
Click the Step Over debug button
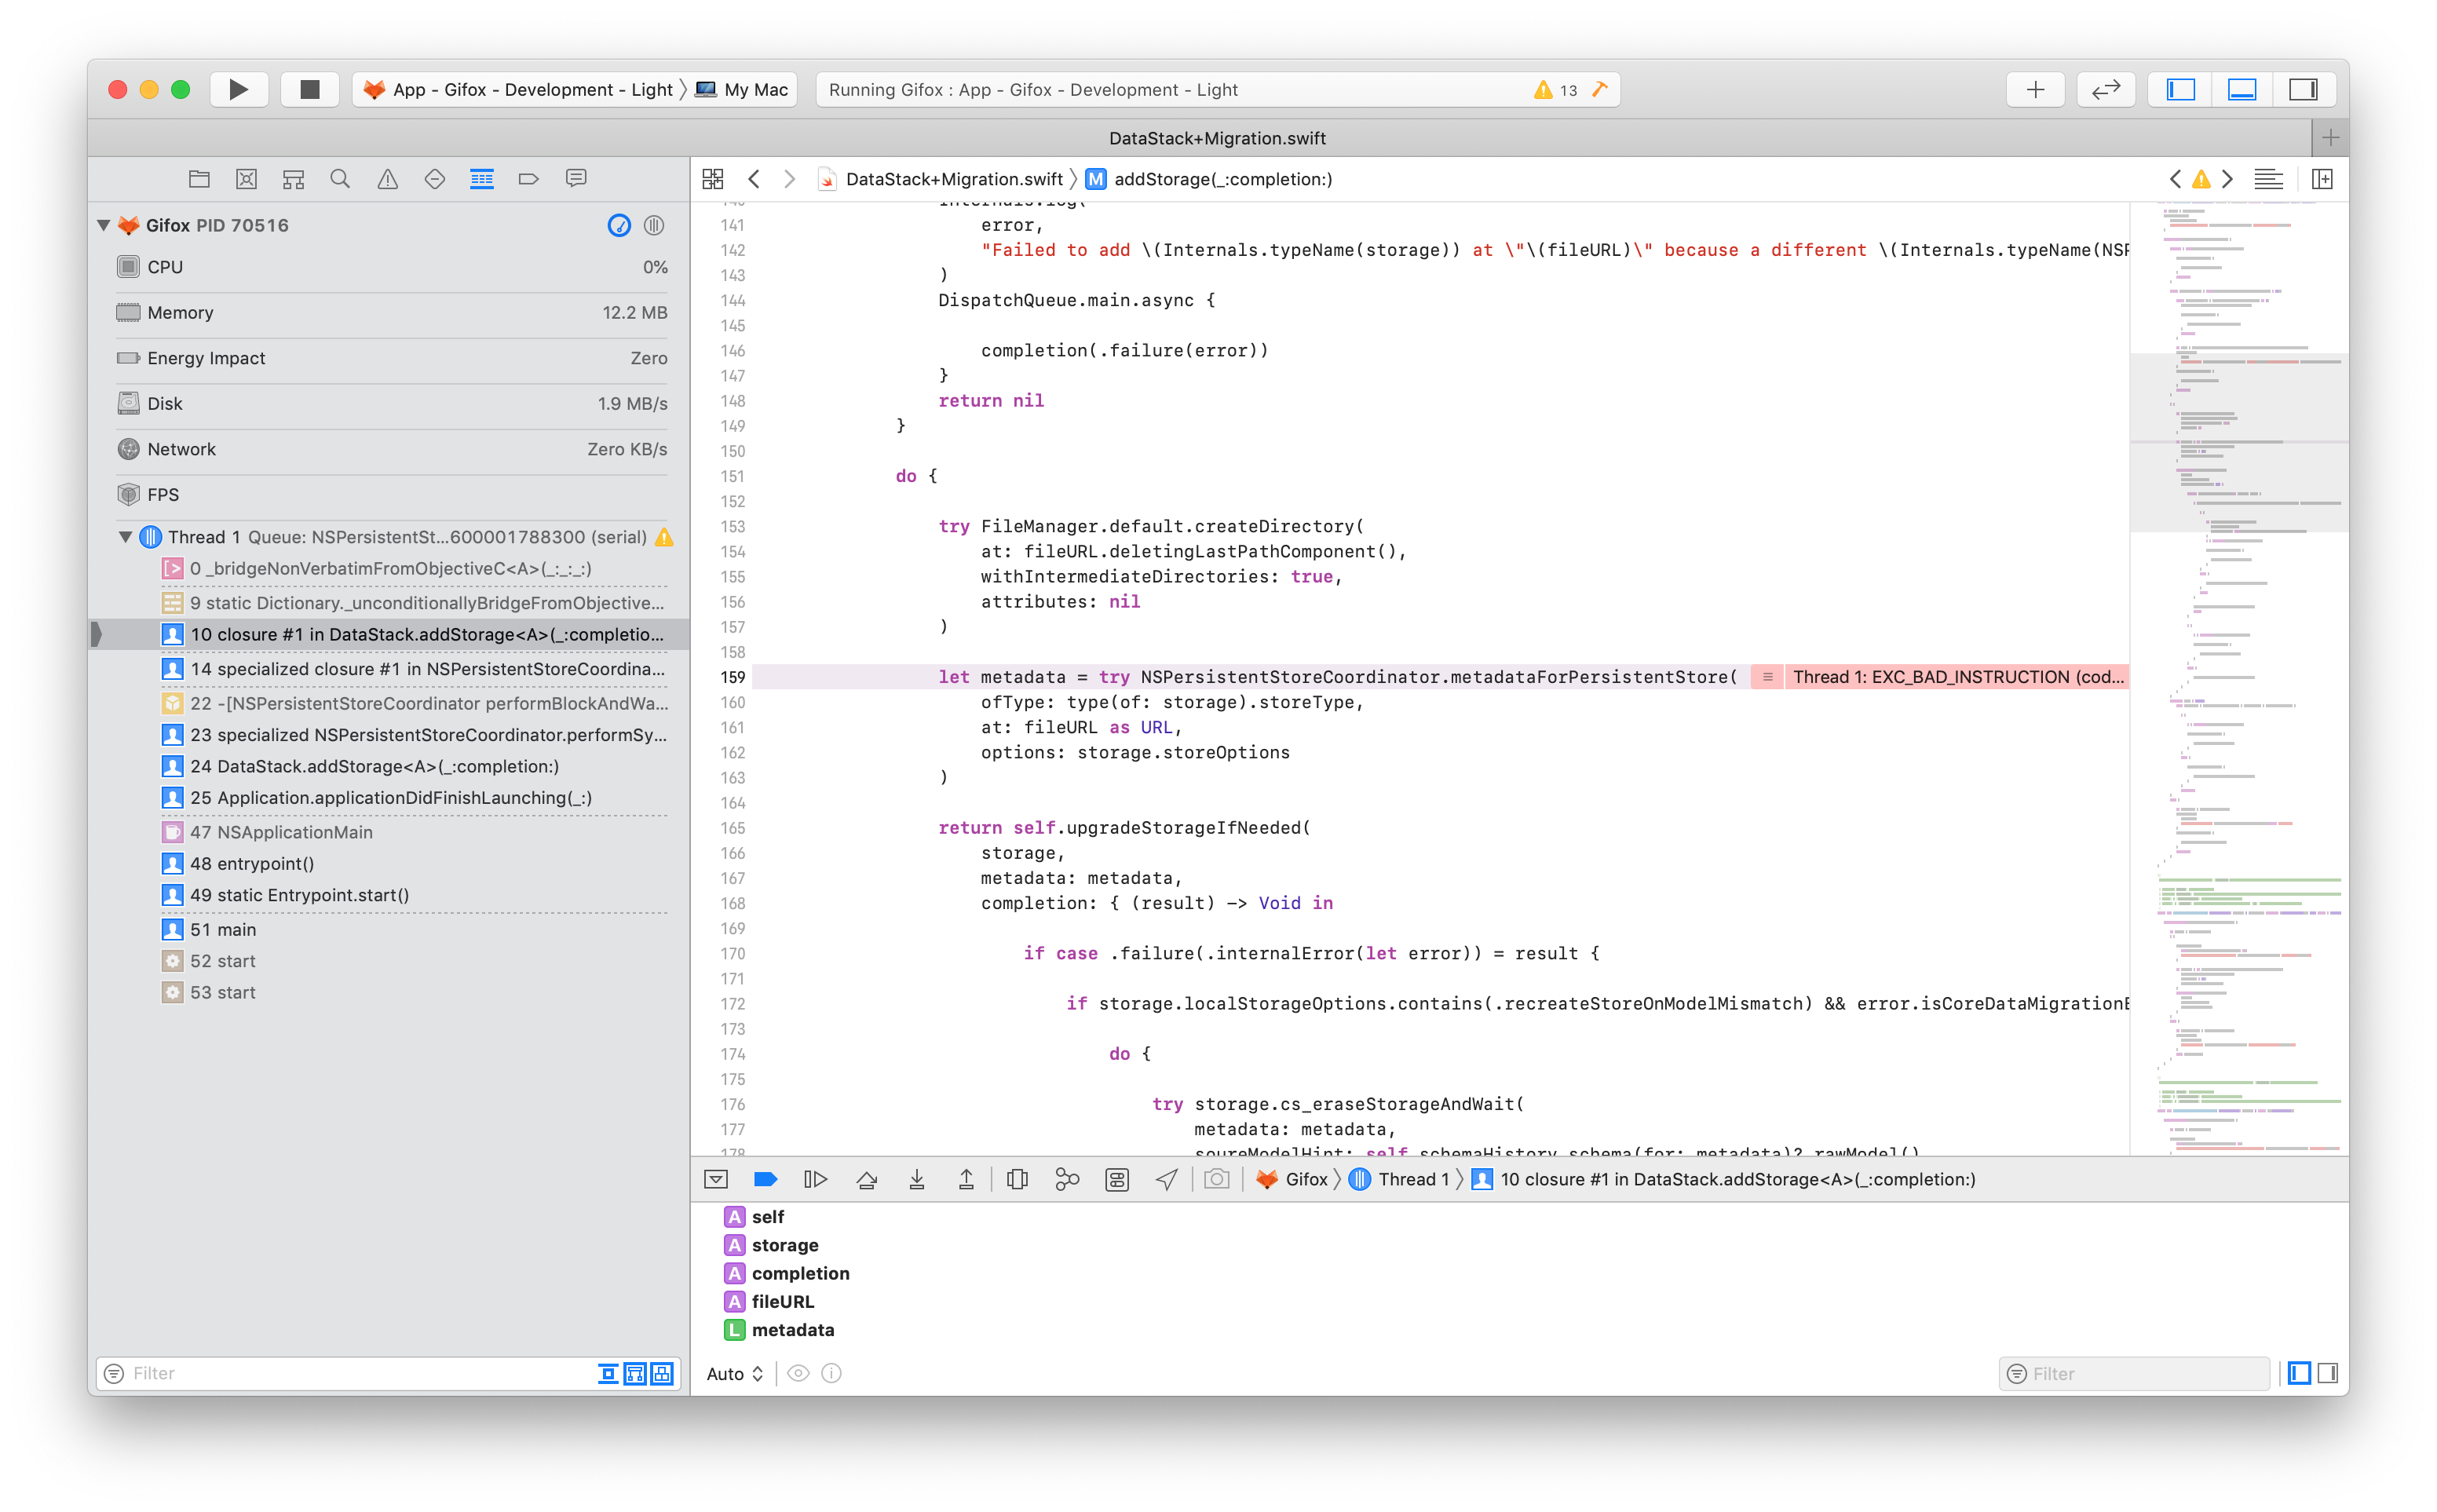pos(866,1179)
